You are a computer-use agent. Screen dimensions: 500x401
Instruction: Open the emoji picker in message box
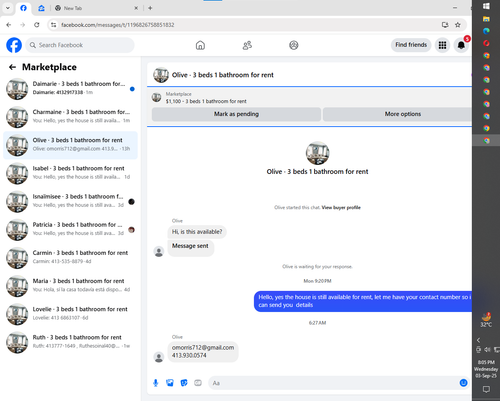[463, 383]
